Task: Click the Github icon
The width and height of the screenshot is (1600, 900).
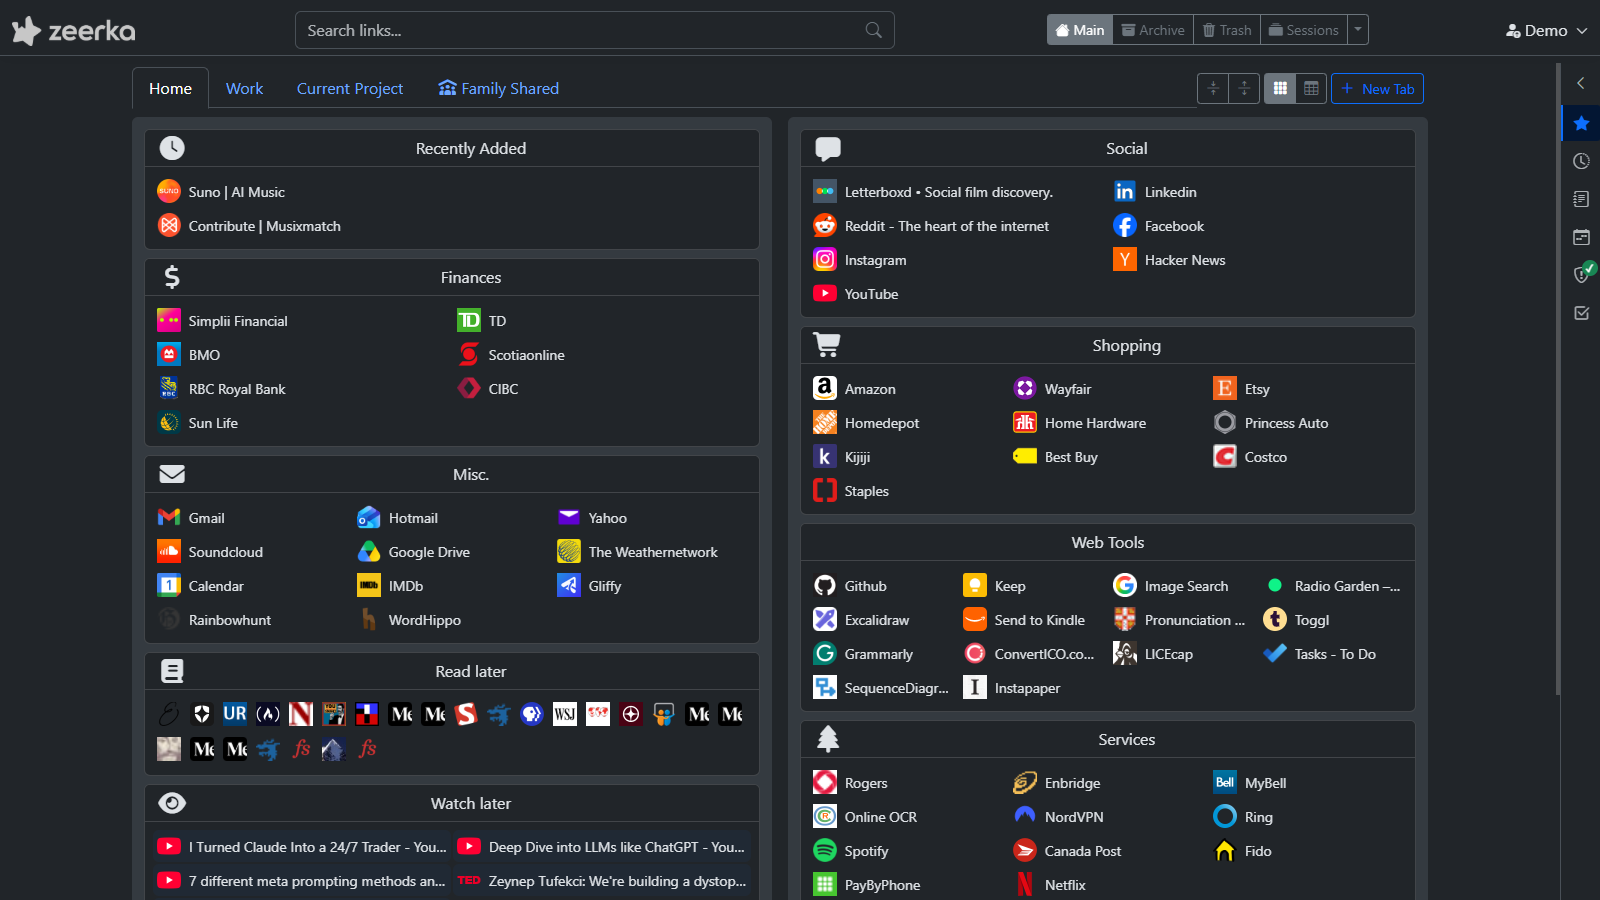Action: [x=825, y=585]
